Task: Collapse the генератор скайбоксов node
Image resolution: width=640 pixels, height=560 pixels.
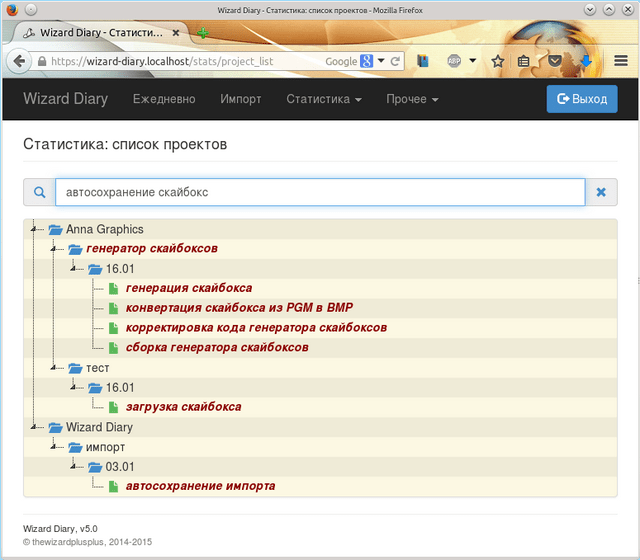Action: click(x=53, y=249)
